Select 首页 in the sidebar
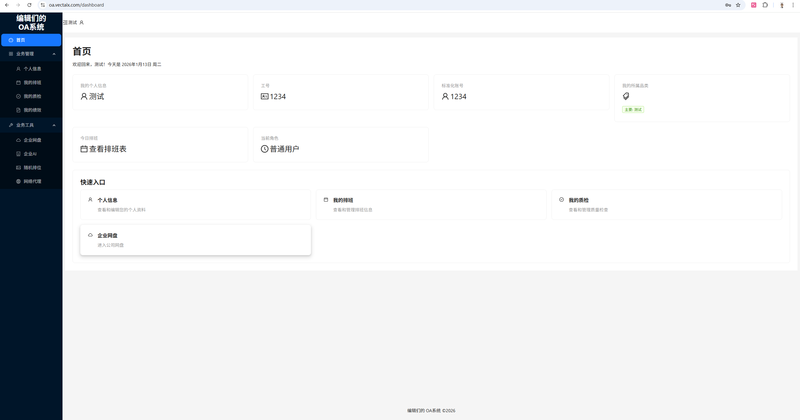Screen dimensions: 800x420 click(x=31, y=40)
